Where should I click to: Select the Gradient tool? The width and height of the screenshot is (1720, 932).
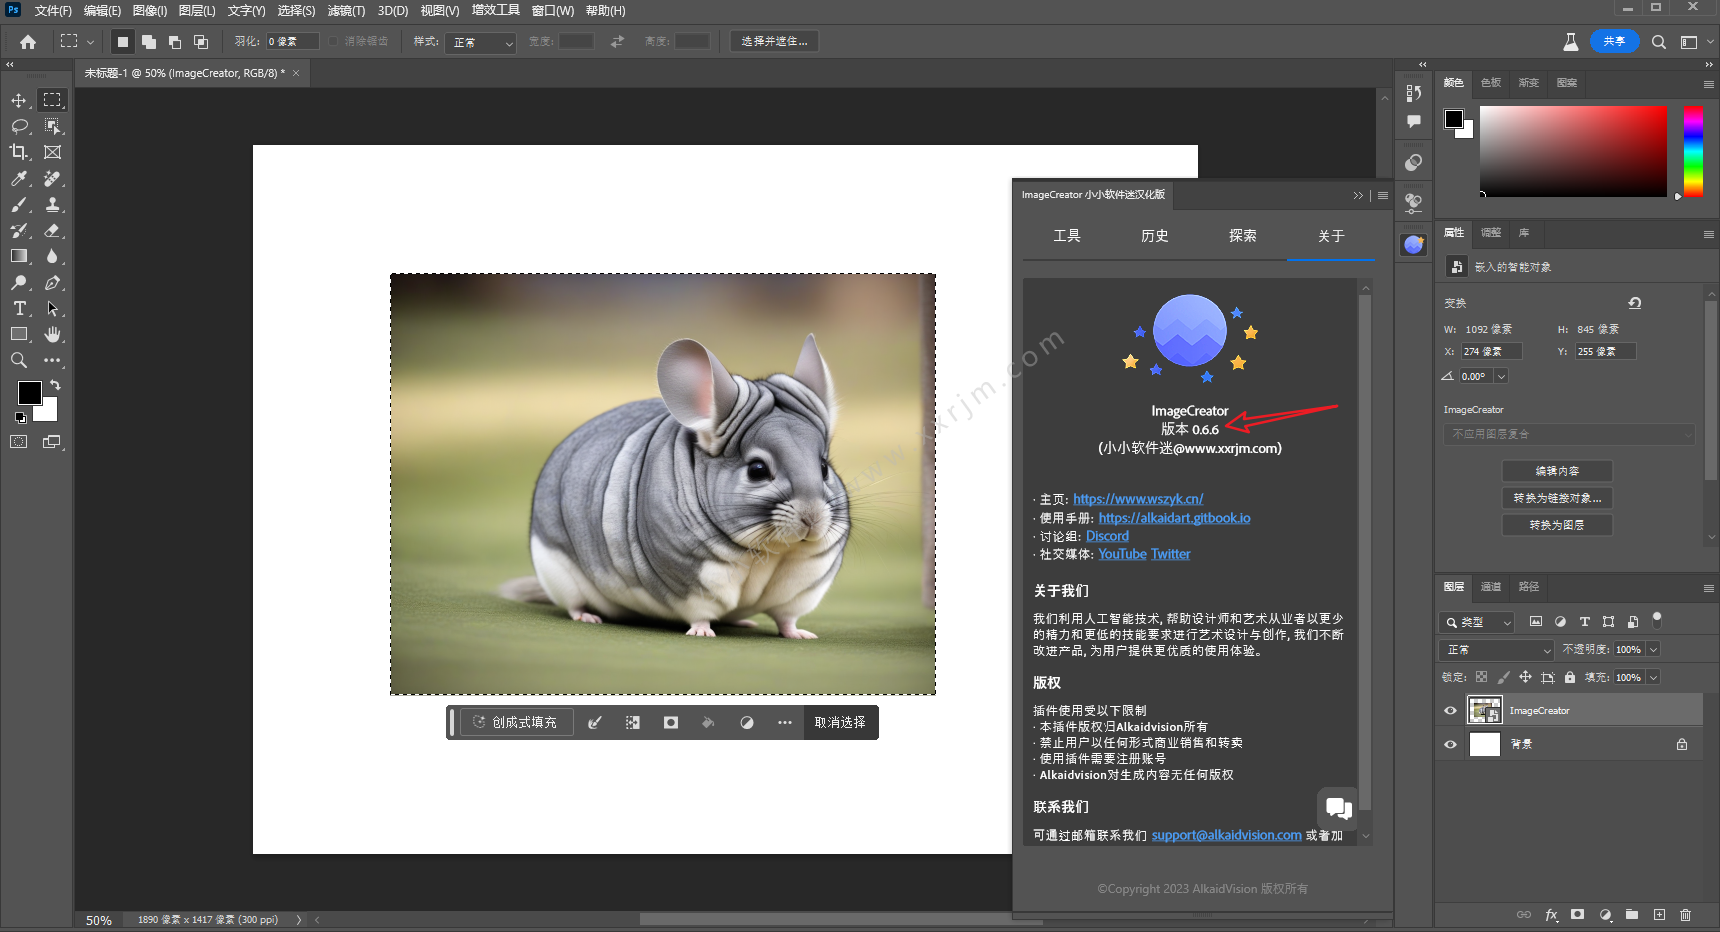pyautogui.click(x=19, y=256)
